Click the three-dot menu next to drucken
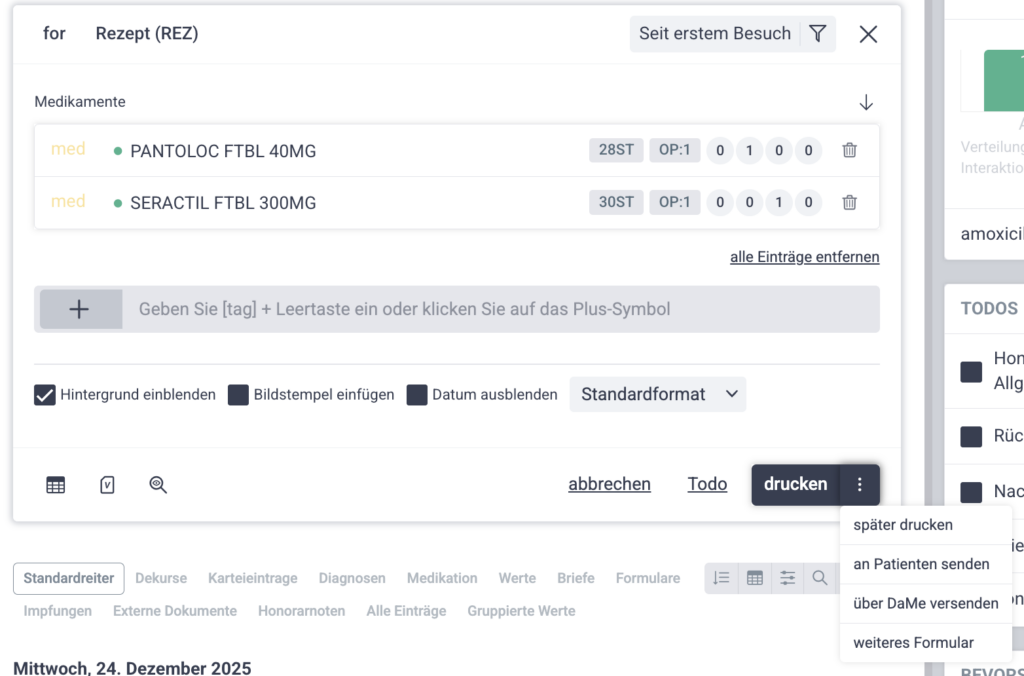This screenshot has width=1024, height=676. pos(859,485)
